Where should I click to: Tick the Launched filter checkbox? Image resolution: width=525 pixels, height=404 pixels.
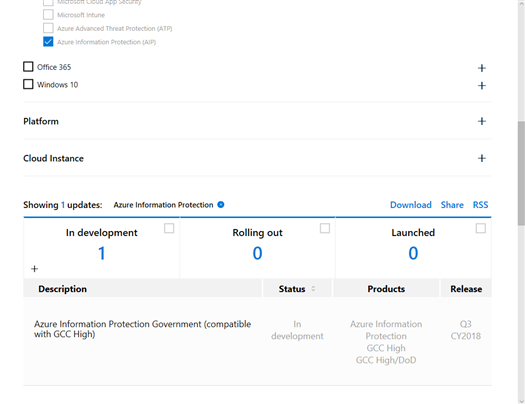(481, 228)
